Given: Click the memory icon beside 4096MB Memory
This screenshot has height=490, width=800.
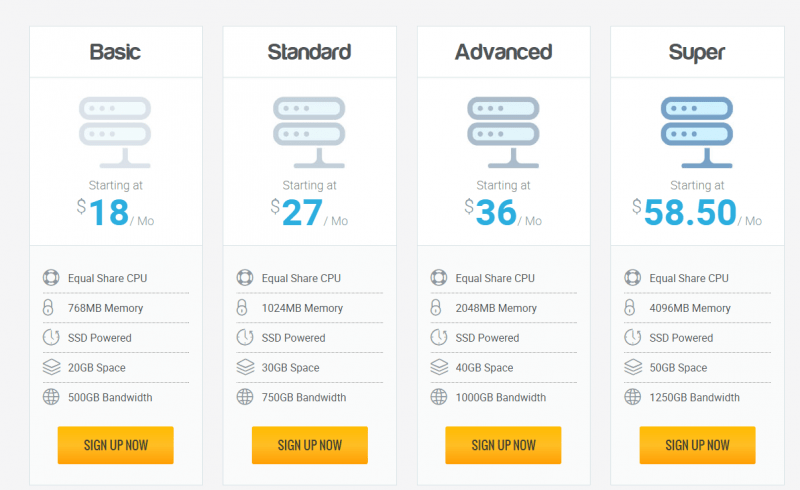Looking at the screenshot, I should coord(630,307).
